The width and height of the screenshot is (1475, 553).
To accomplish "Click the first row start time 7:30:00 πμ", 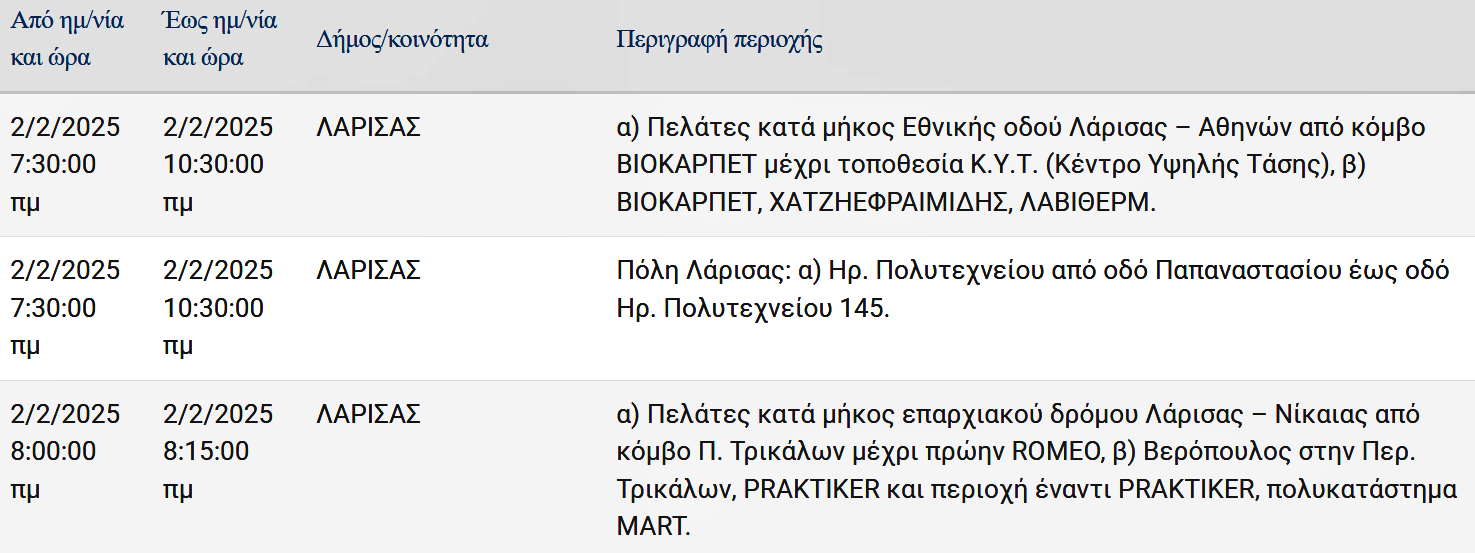I will [x=53, y=183].
